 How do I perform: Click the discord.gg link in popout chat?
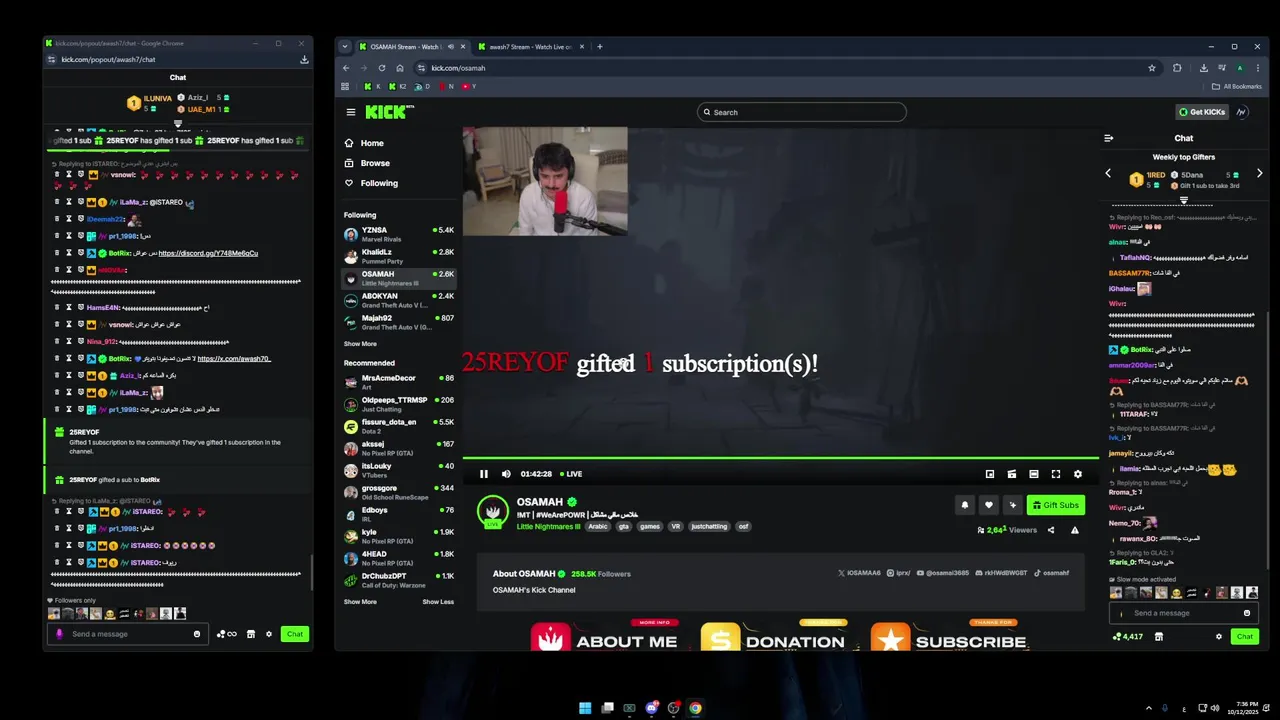pos(208,253)
